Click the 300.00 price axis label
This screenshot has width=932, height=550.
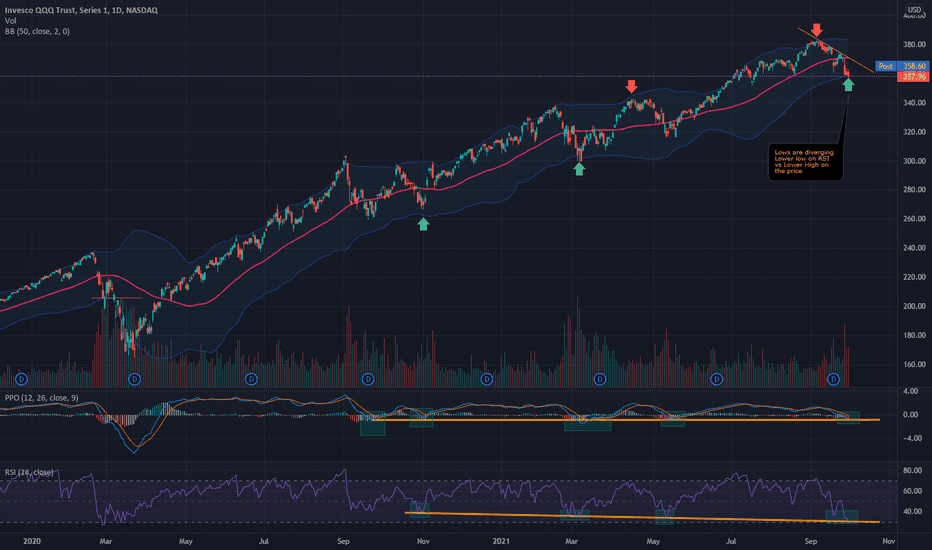click(x=914, y=161)
